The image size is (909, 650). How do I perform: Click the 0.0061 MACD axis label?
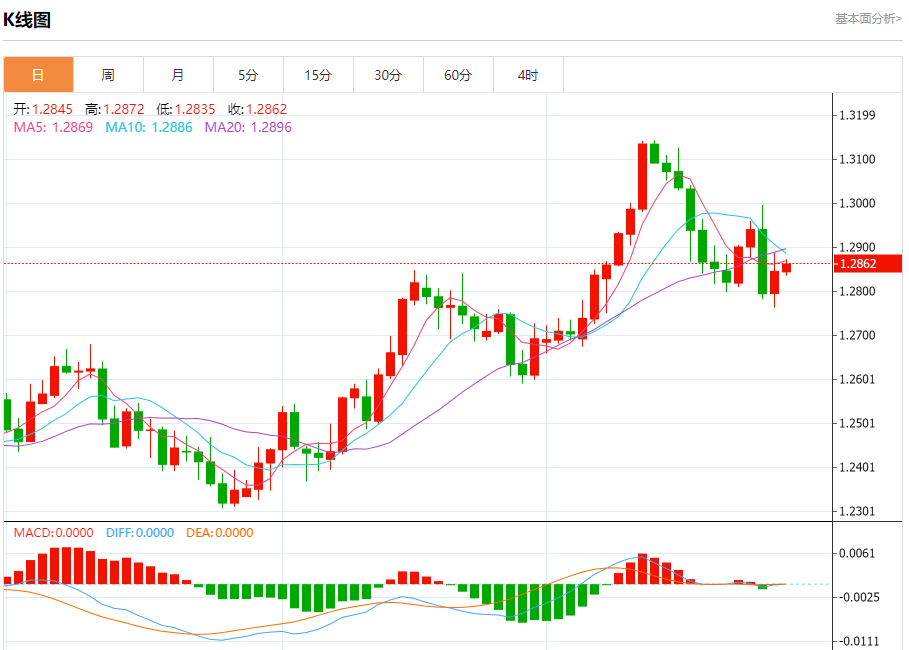857,554
